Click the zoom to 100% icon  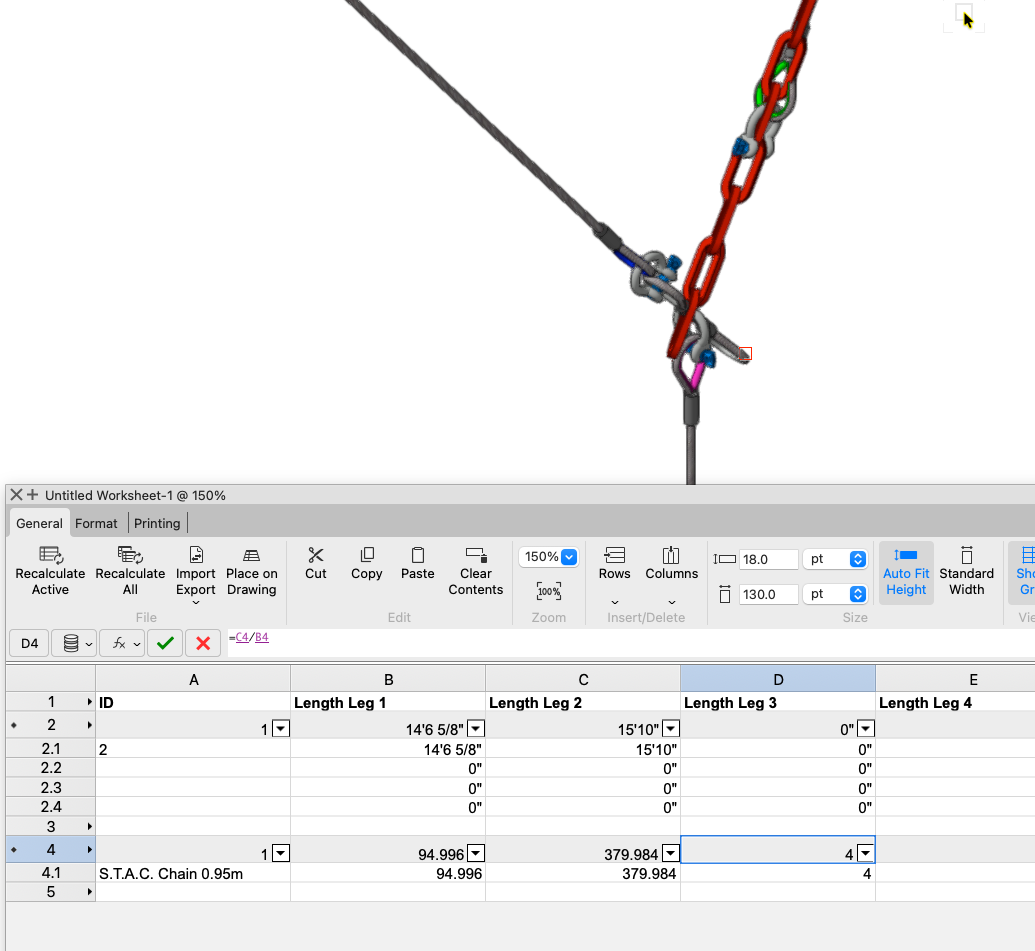pos(548,591)
